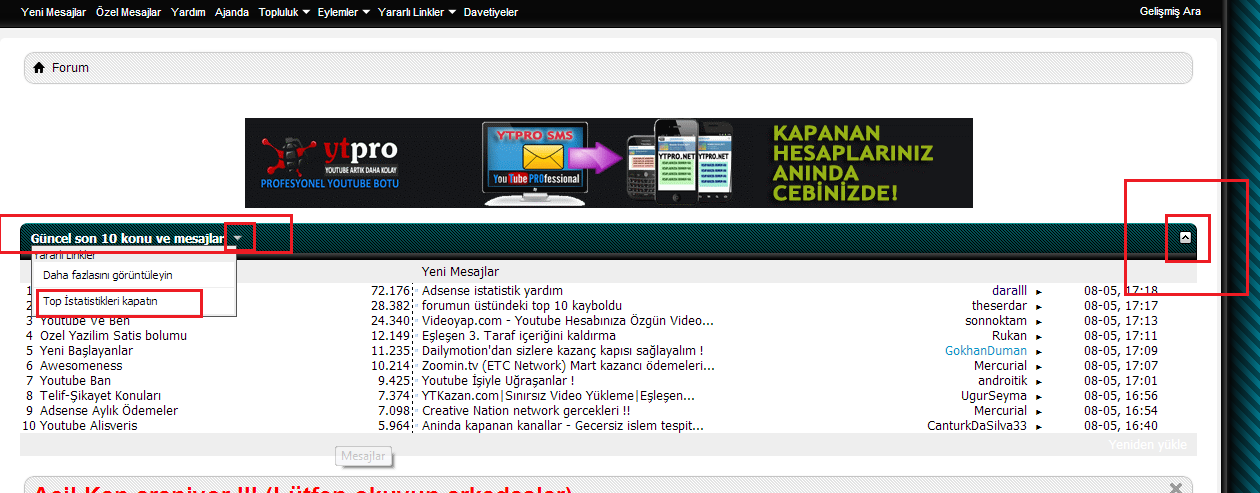Click Yeniden yükle reload link
1260x493 pixels.
[x=1148, y=446]
